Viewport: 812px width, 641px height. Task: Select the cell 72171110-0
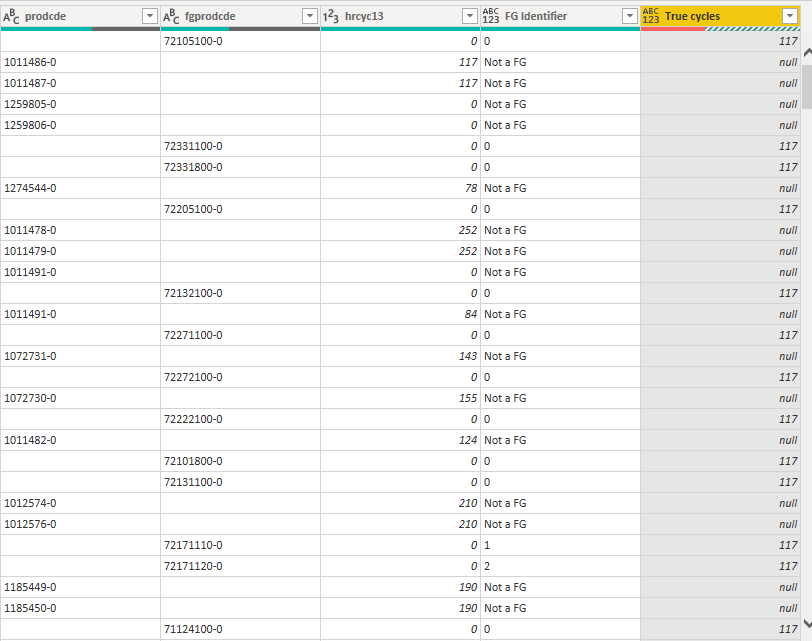point(240,545)
